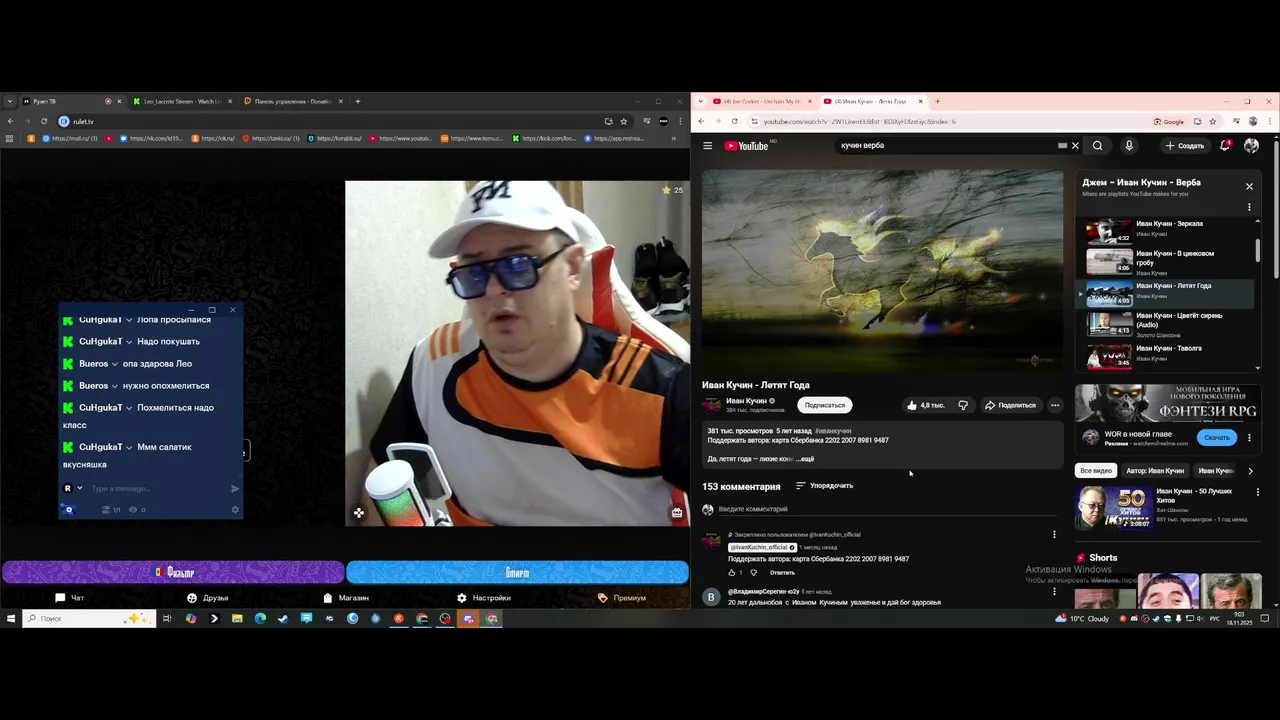Reply to pinned comment with Ответить

[x=782, y=573]
